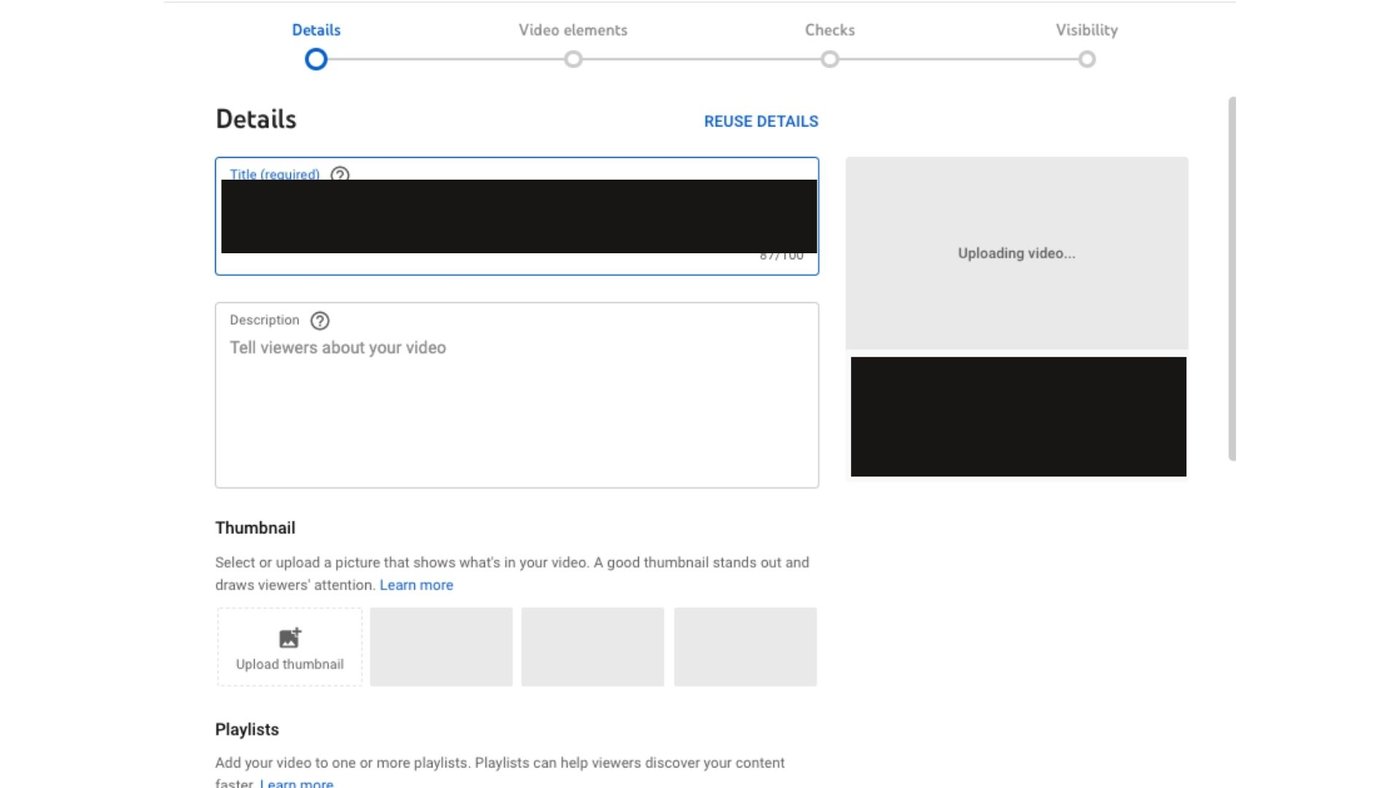The width and height of the screenshot is (1400, 788).
Task: Open Learn more about playlists
Action: pyautogui.click(x=296, y=782)
